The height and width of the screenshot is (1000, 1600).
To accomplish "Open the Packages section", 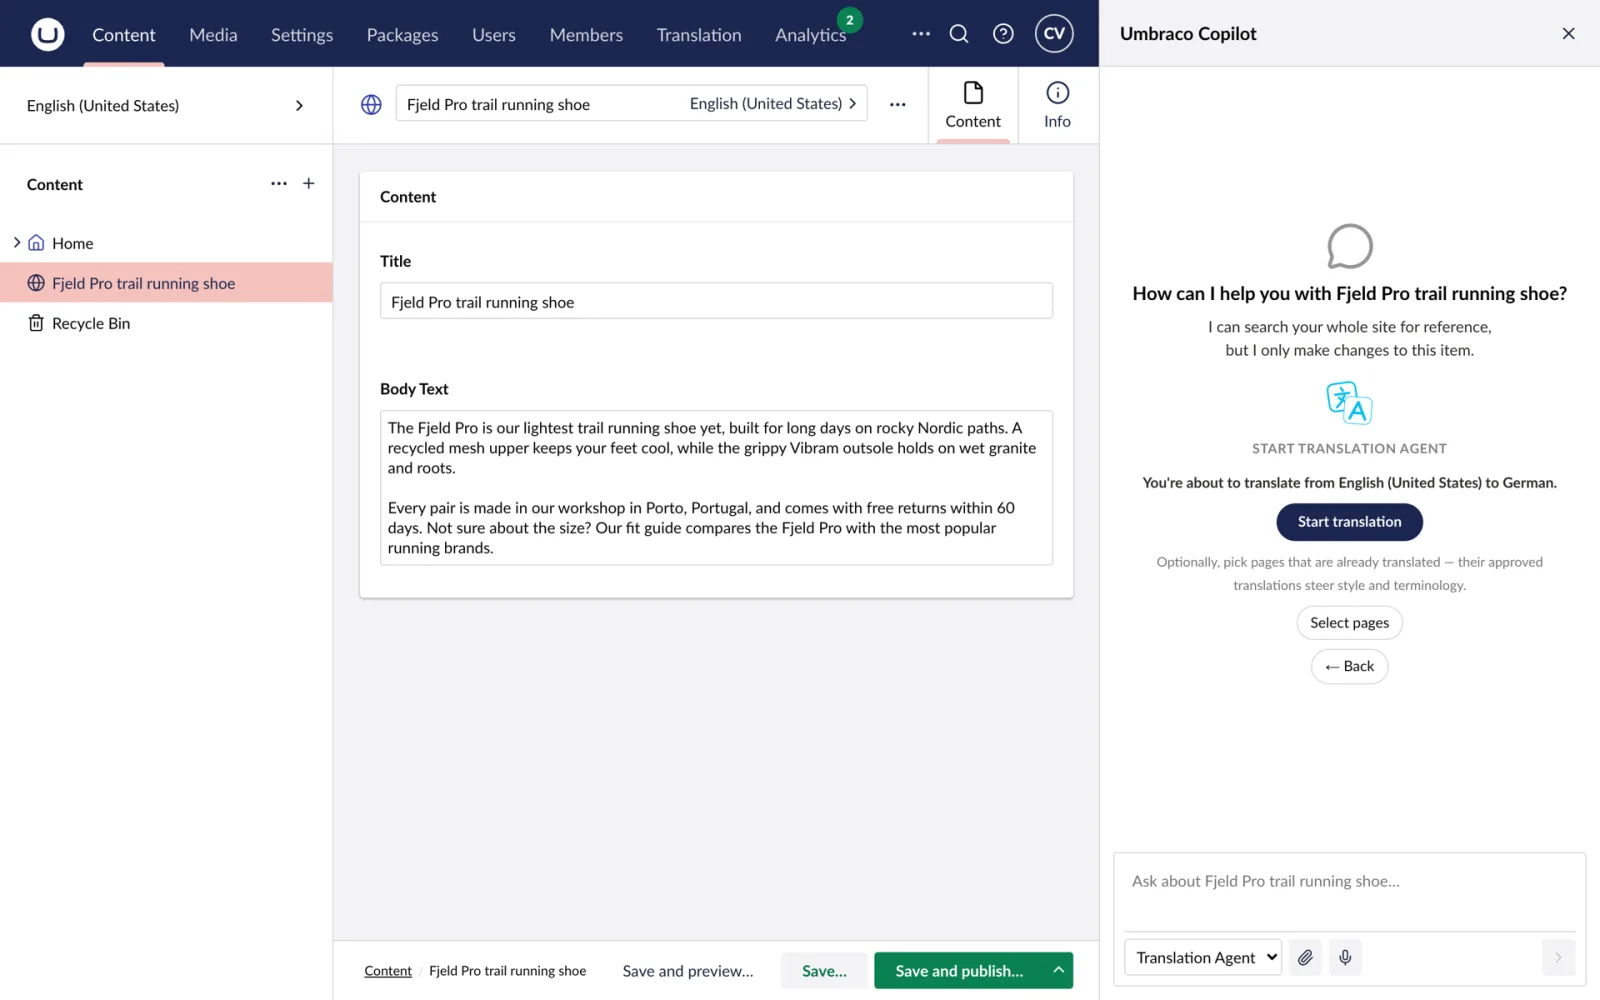I will [402, 35].
